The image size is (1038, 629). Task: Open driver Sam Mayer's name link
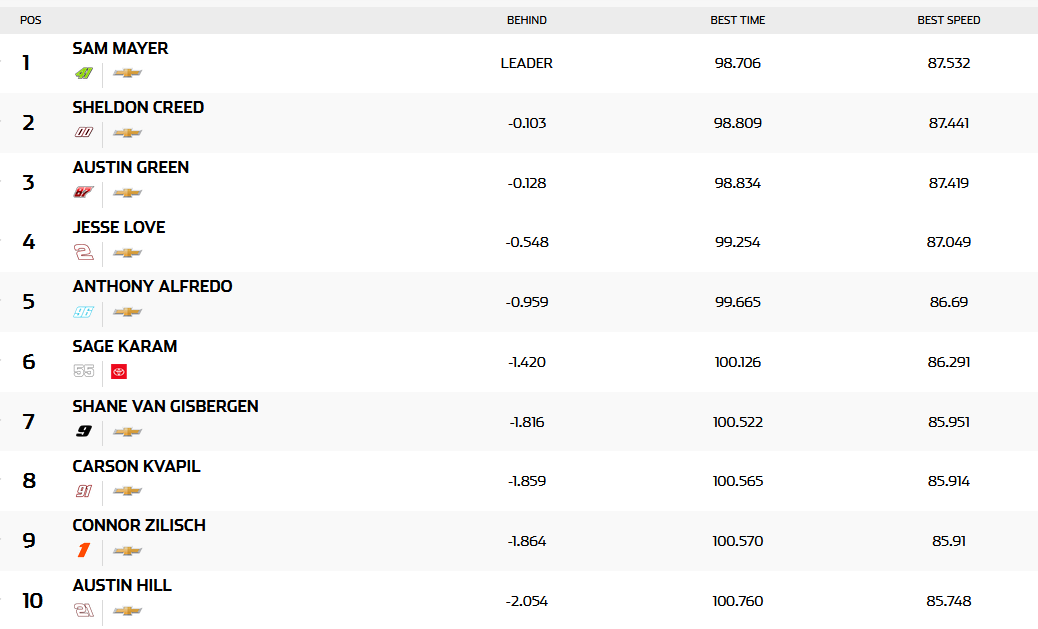[x=120, y=48]
